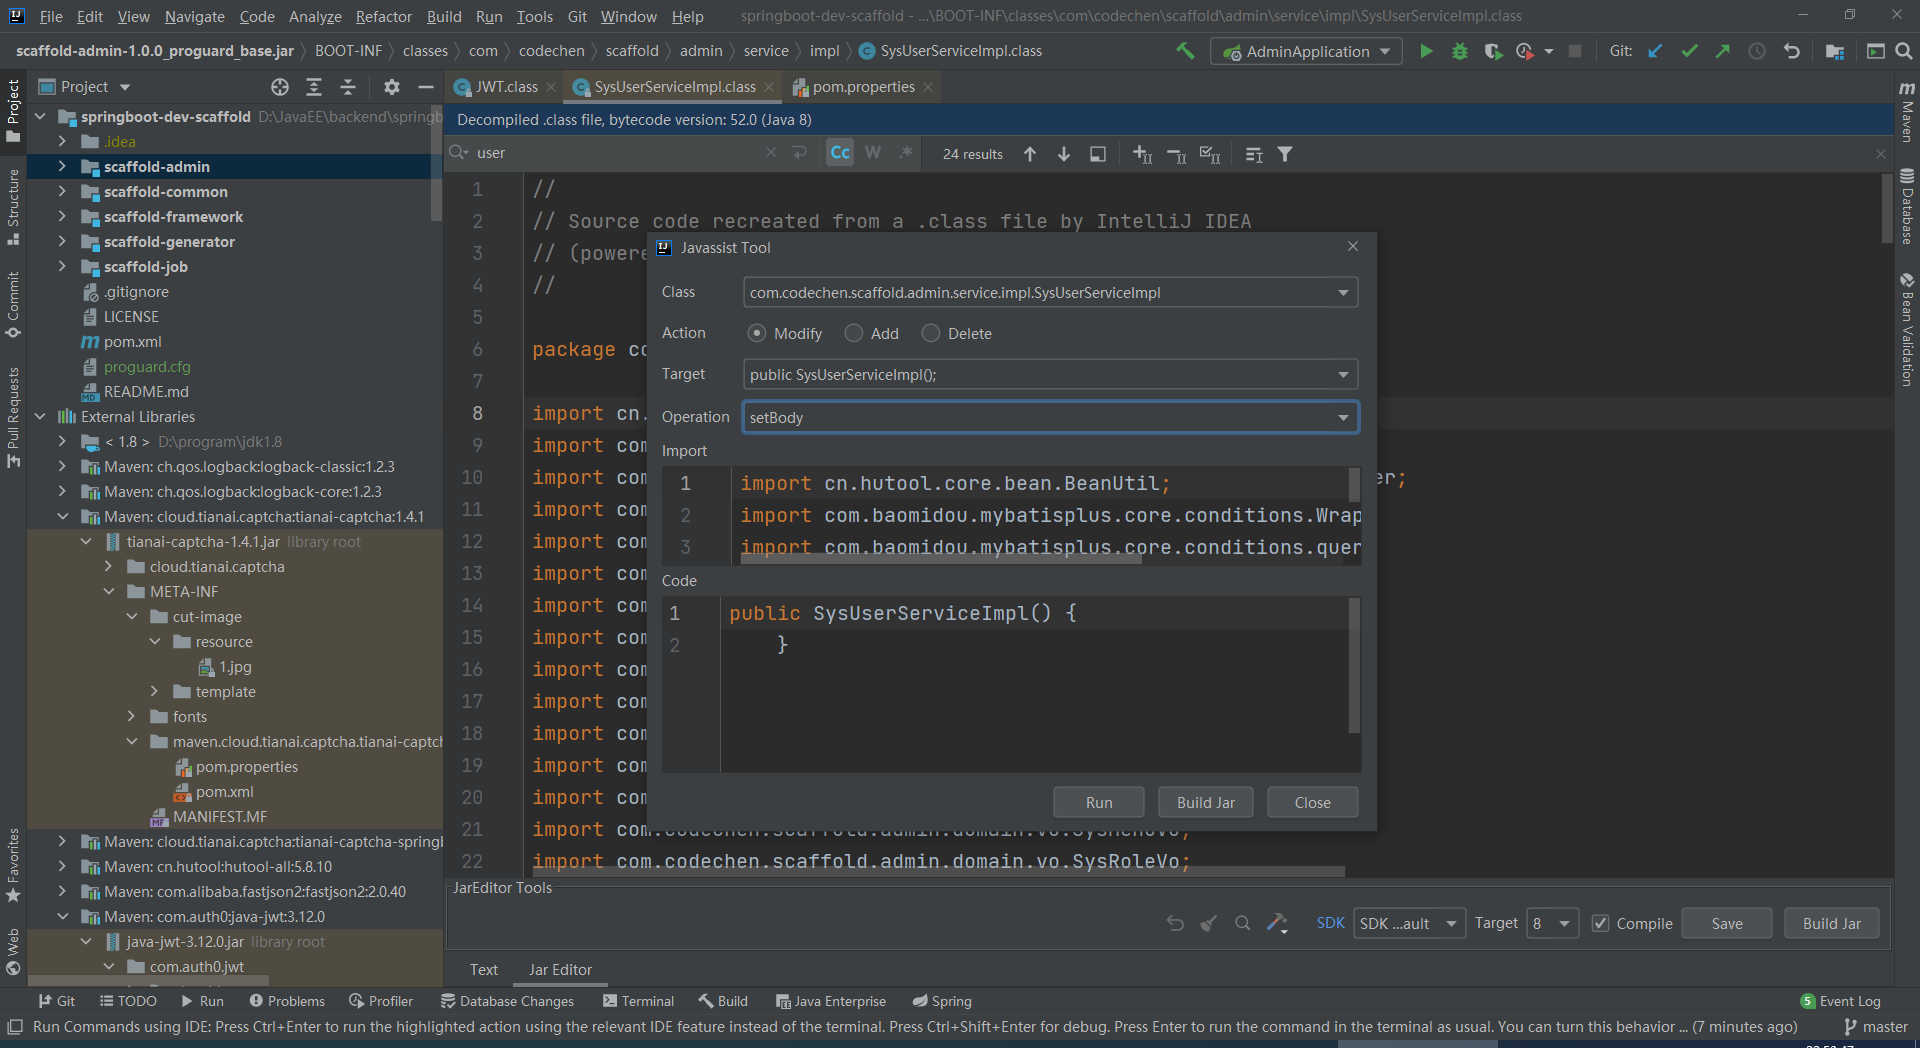
Task: Toggle the Match Case search option
Action: coord(840,153)
